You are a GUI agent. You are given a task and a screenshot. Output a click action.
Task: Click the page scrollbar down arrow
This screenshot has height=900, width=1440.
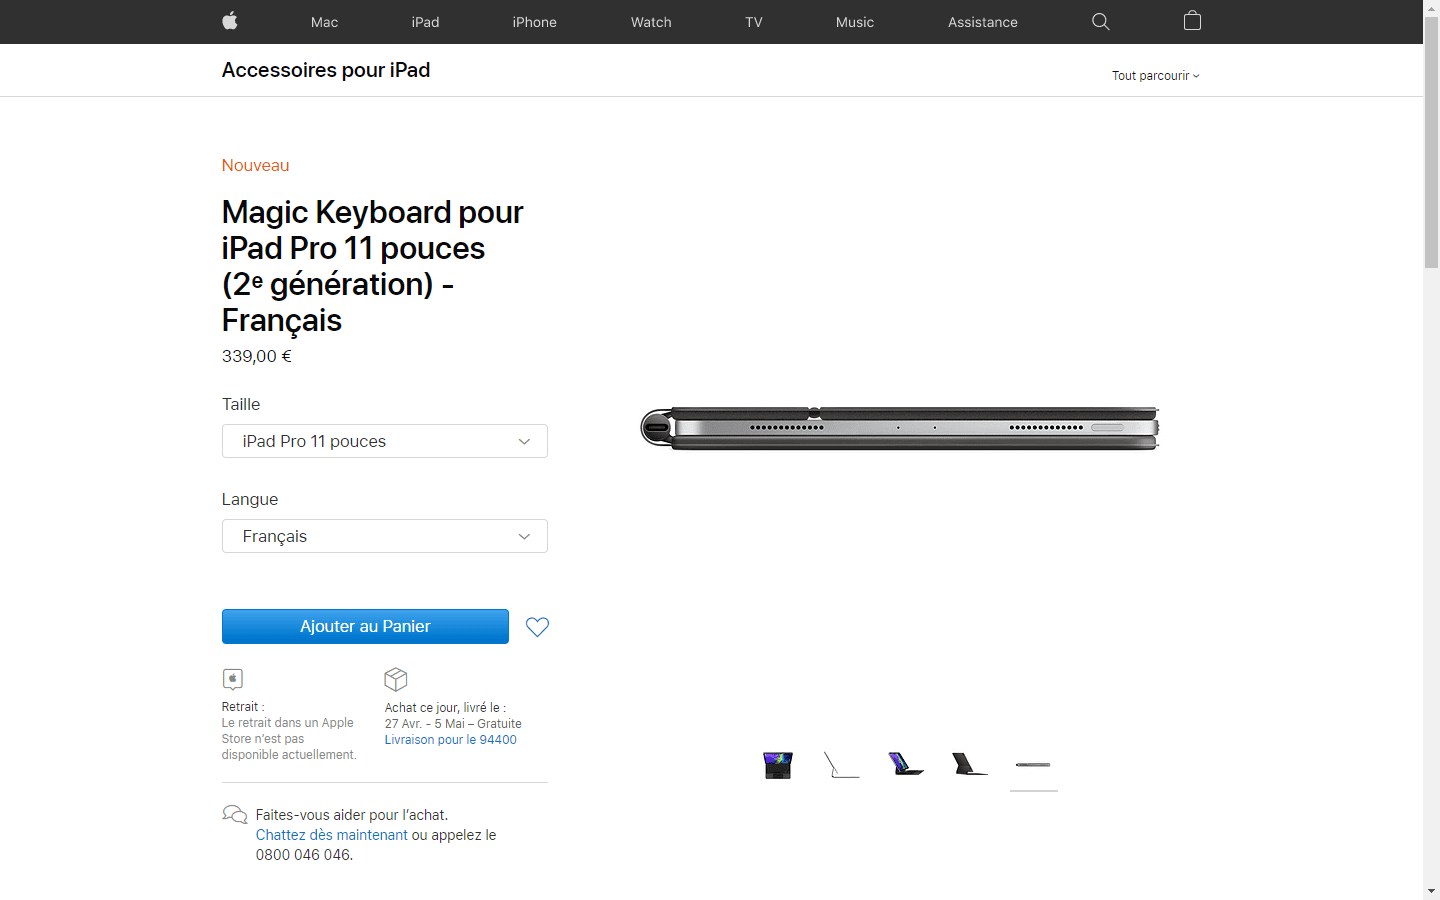(1431, 890)
